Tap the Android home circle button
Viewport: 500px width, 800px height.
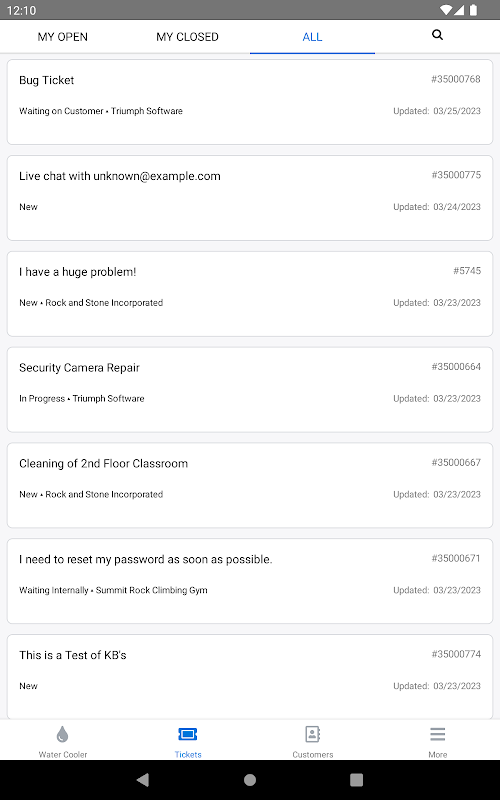250,780
